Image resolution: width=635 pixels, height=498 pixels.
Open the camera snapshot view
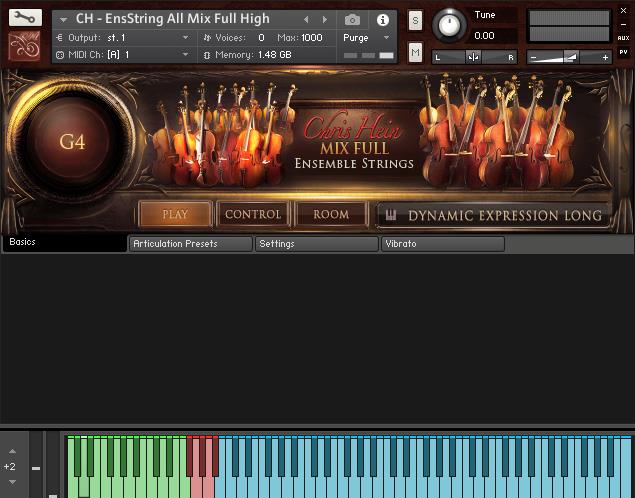pos(352,20)
